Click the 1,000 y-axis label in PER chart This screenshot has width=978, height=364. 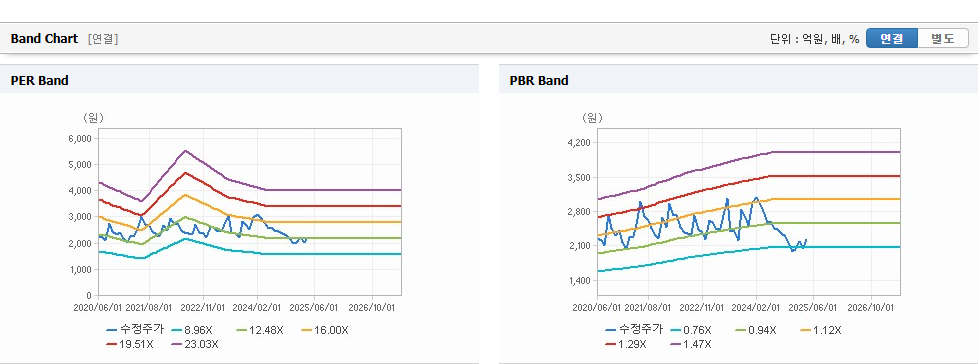click(x=80, y=270)
